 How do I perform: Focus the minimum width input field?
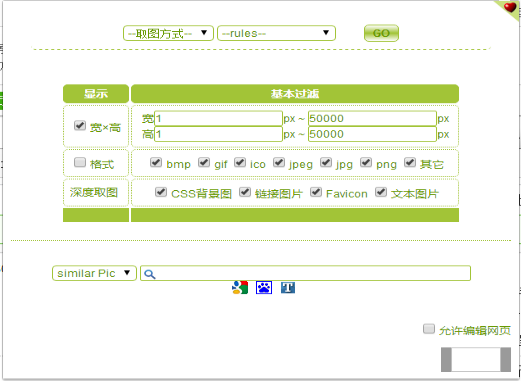(218, 118)
